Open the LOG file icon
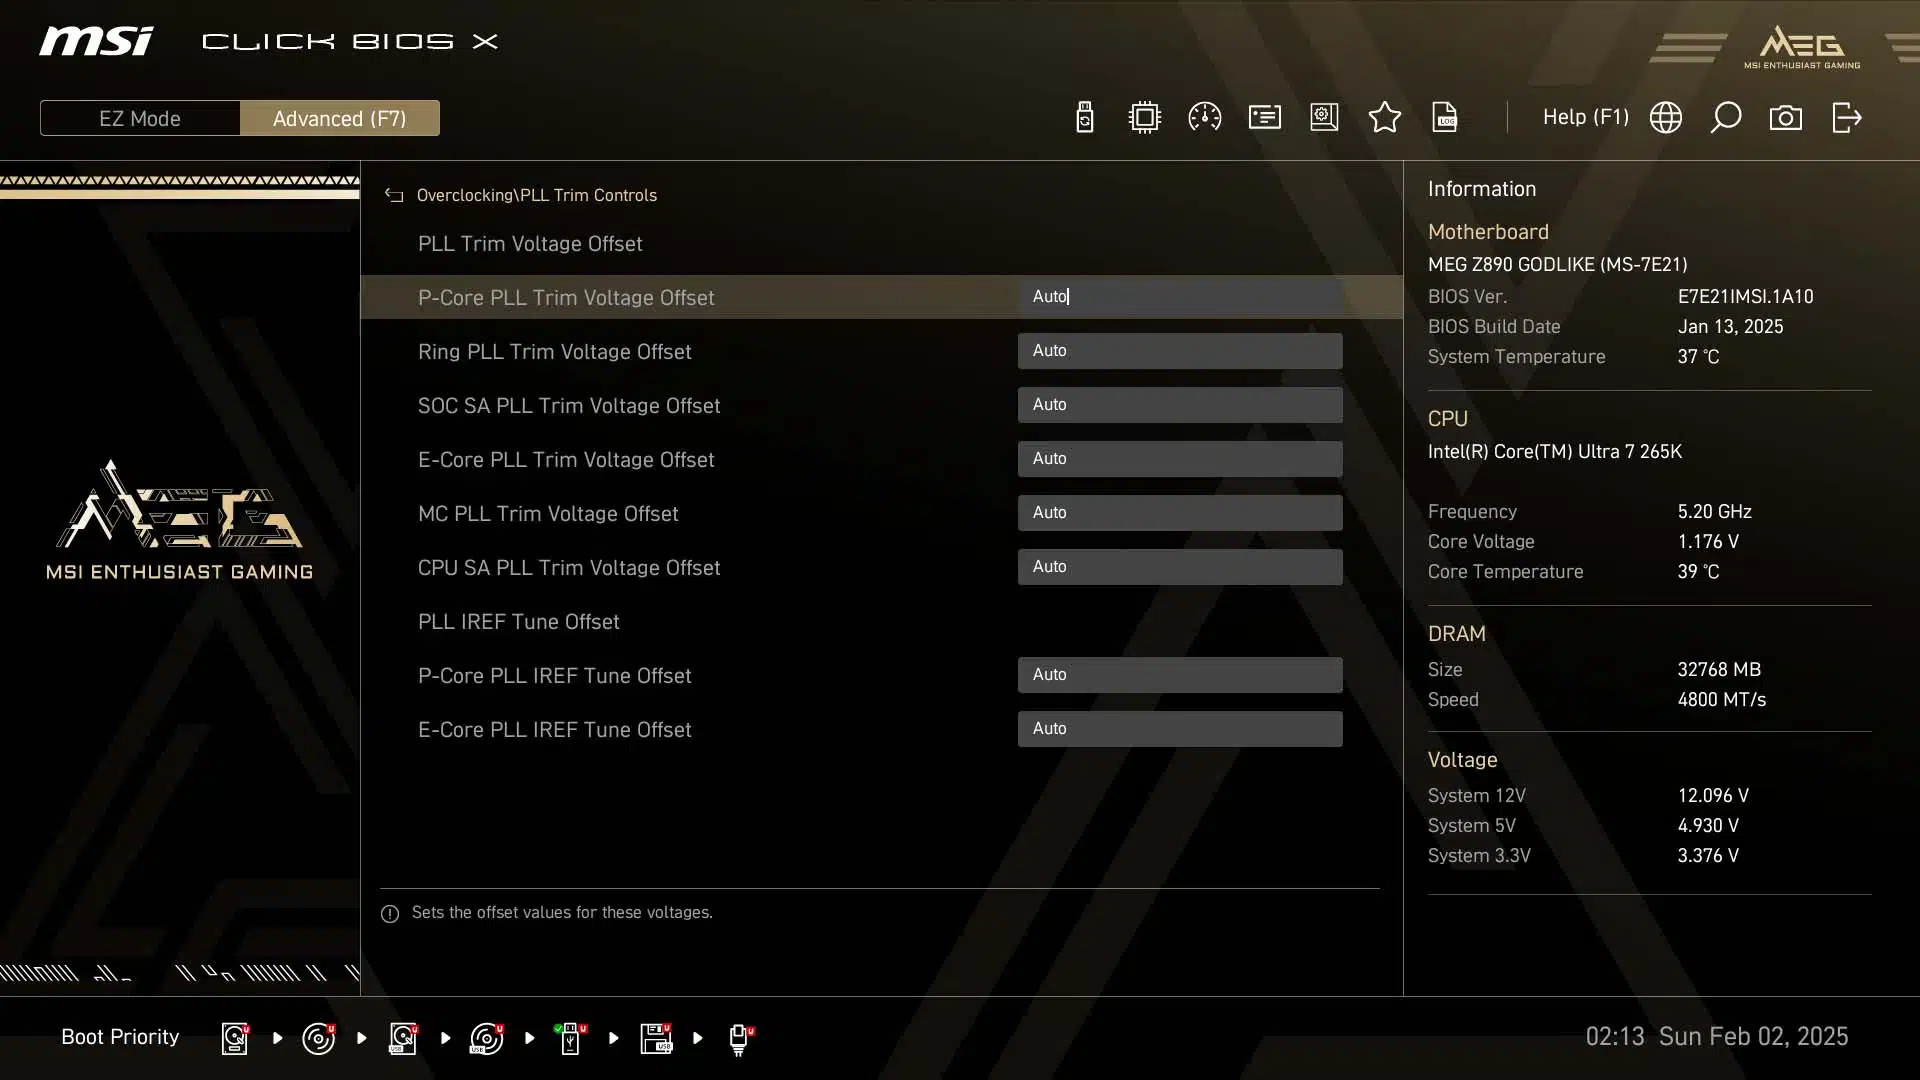Viewport: 1920px width, 1080px height. (x=1445, y=118)
